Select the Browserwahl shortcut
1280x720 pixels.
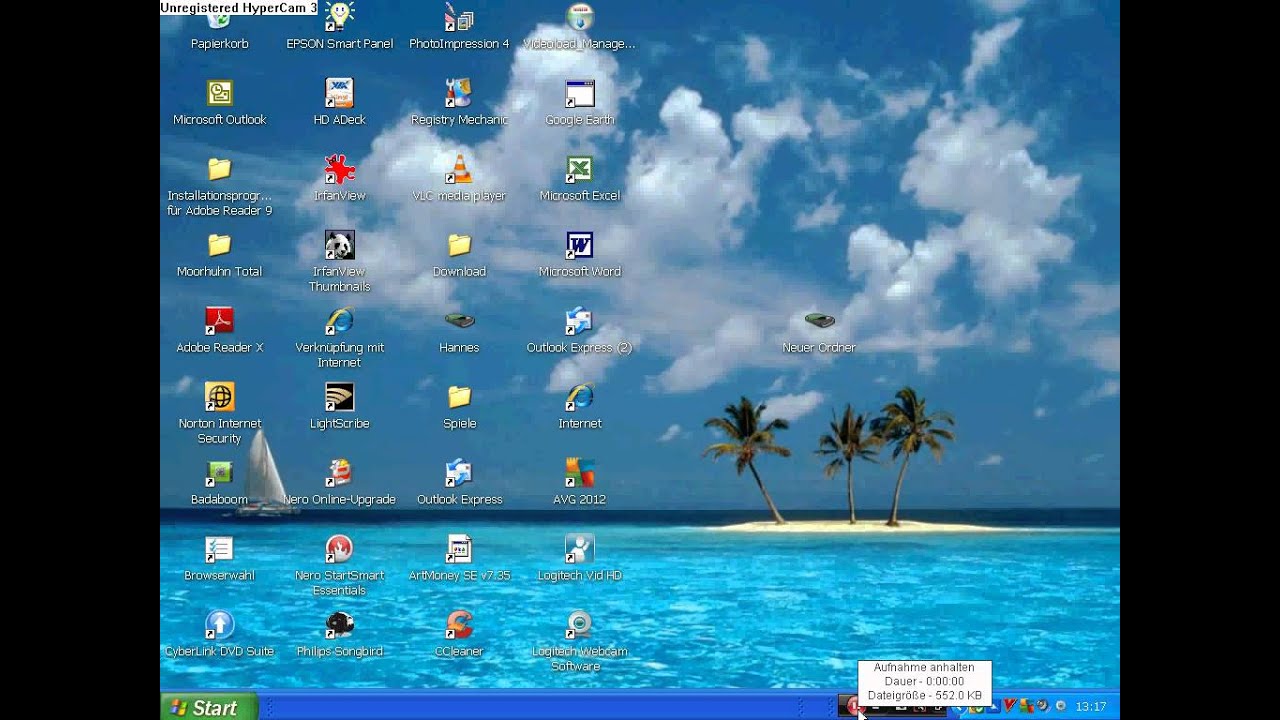pos(219,549)
